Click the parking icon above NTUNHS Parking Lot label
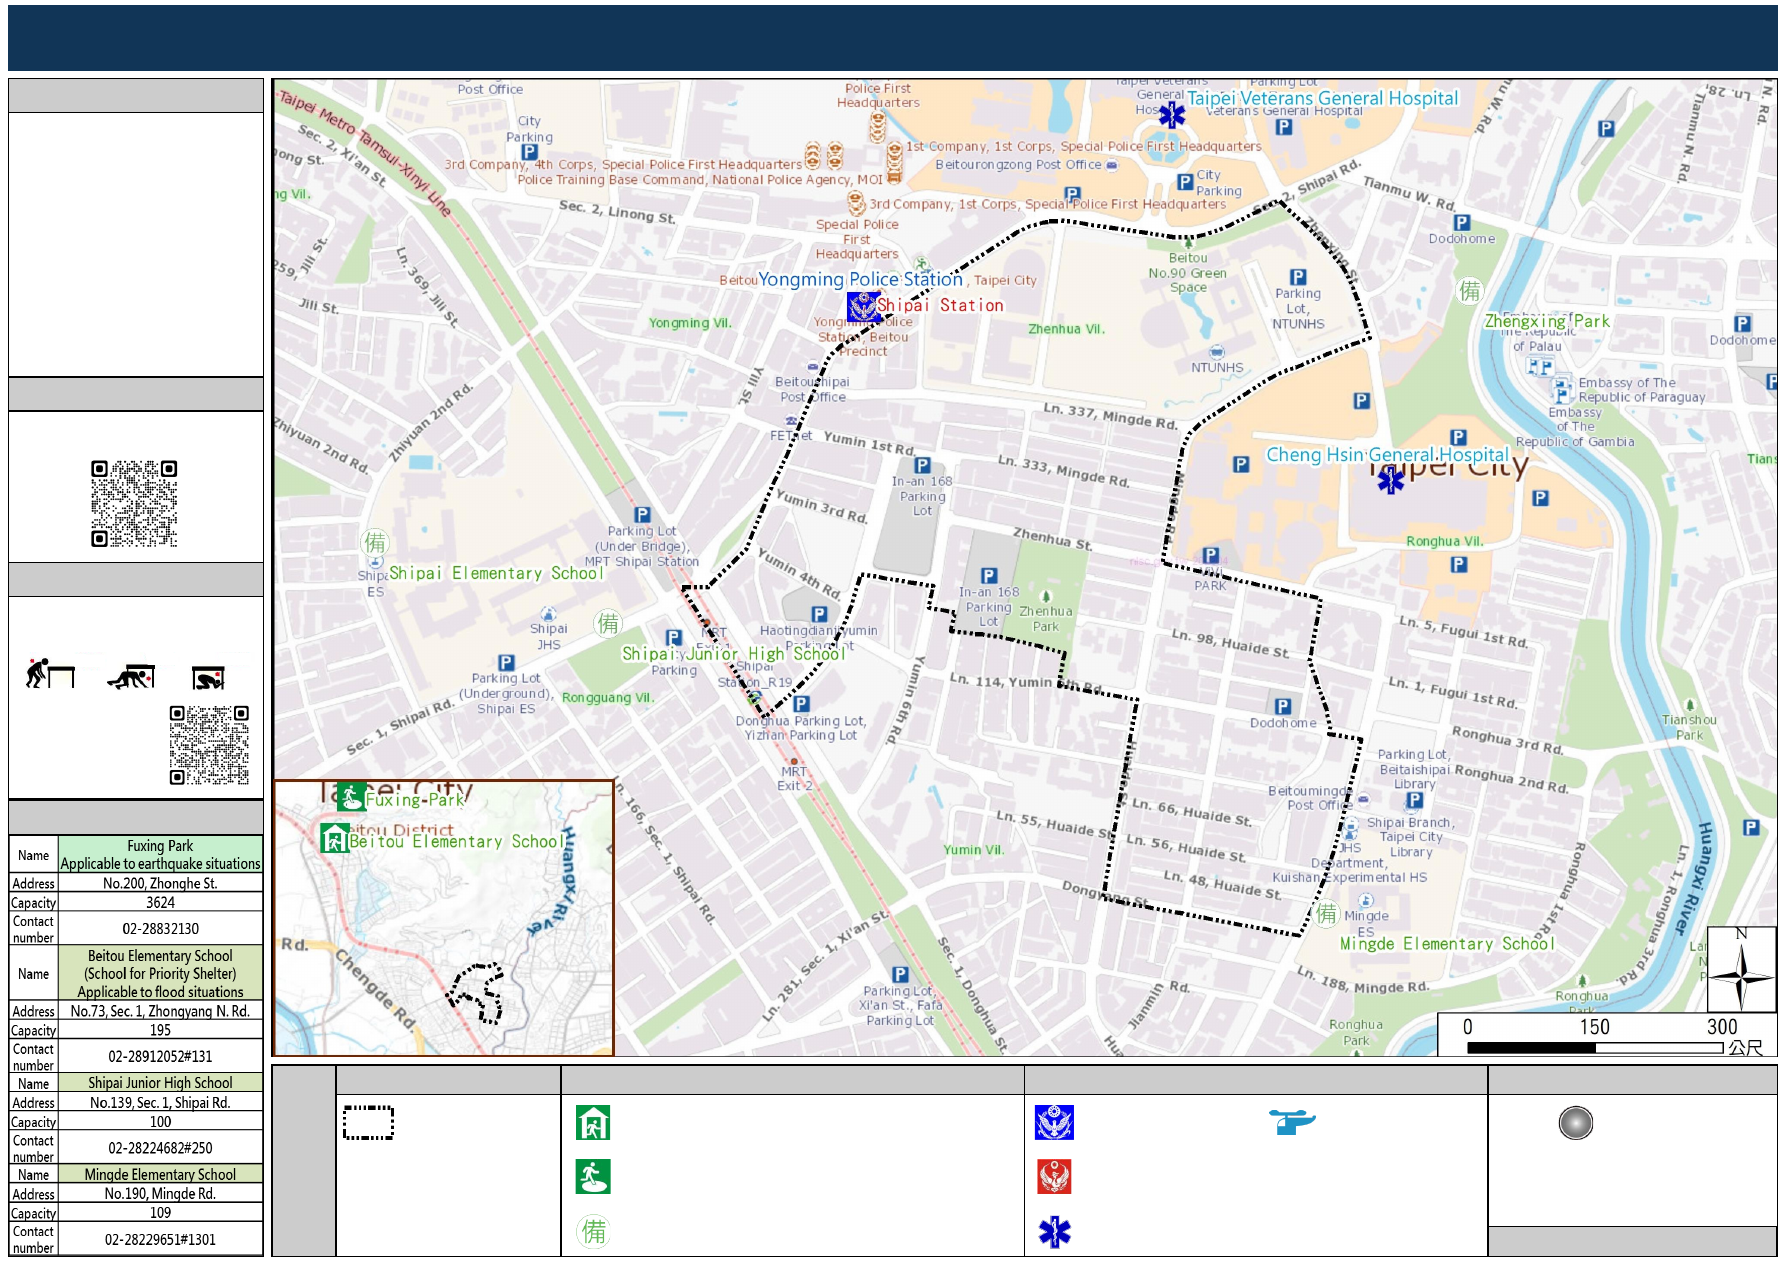 tap(1298, 277)
